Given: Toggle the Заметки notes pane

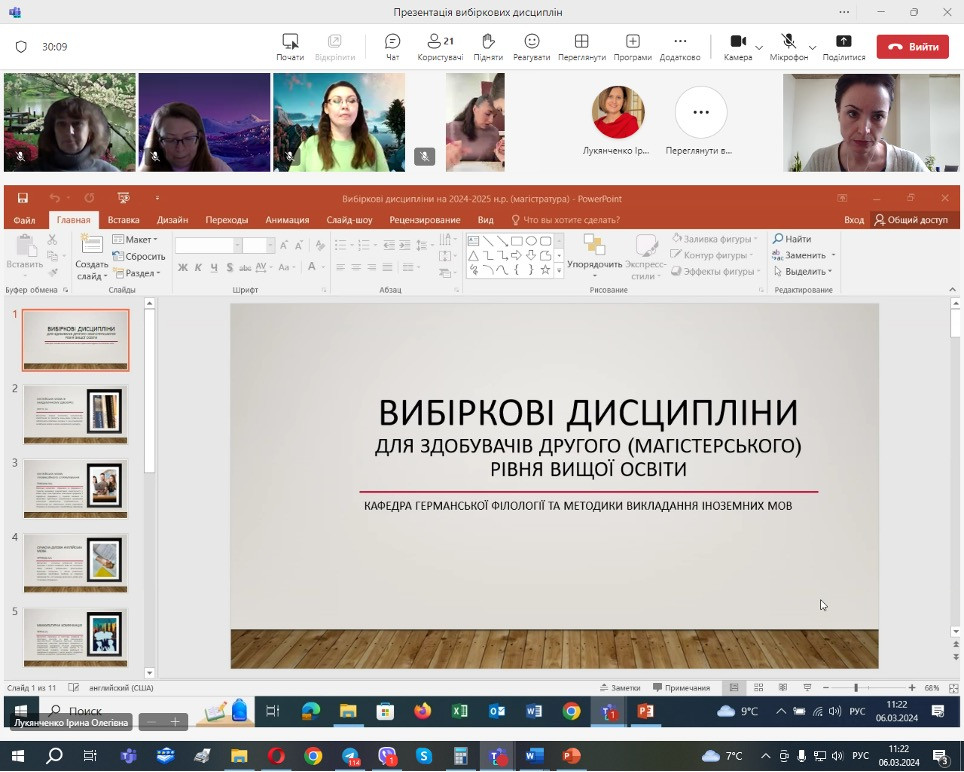Looking at the screenshot, I should click(619, 688).
